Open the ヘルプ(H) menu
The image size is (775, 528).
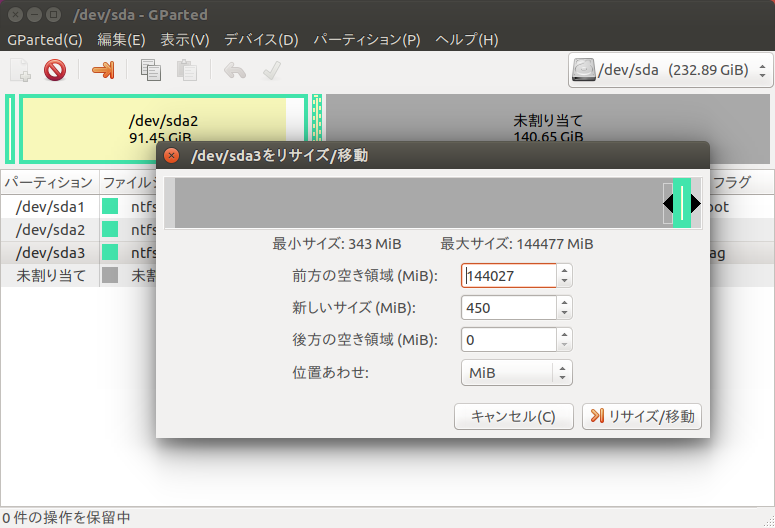[467, 40]
